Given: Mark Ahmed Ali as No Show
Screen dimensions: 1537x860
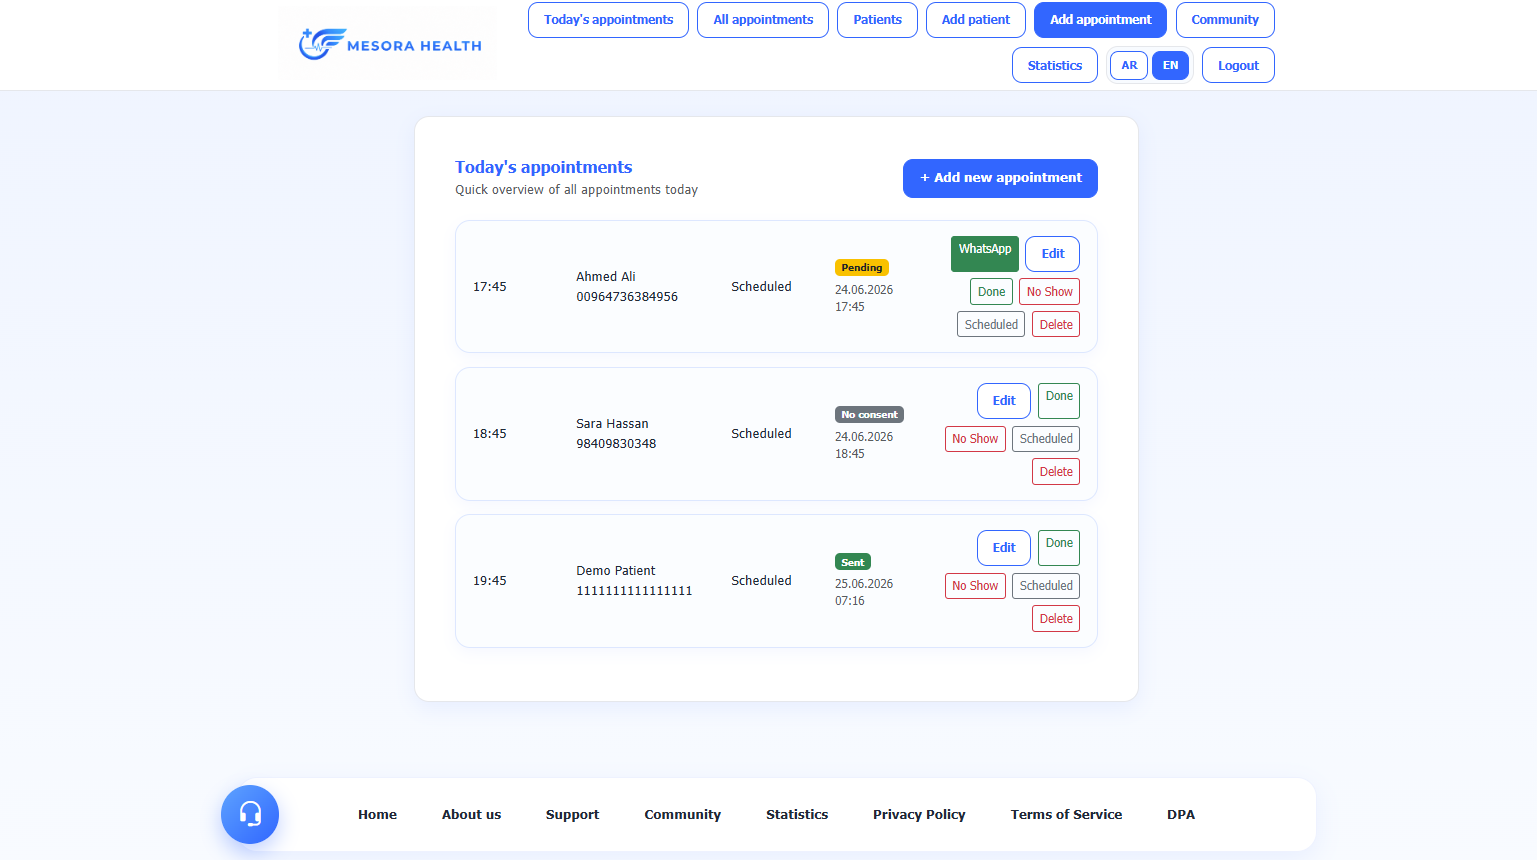Looking at the screenshot, I should tap(1049, 292).
